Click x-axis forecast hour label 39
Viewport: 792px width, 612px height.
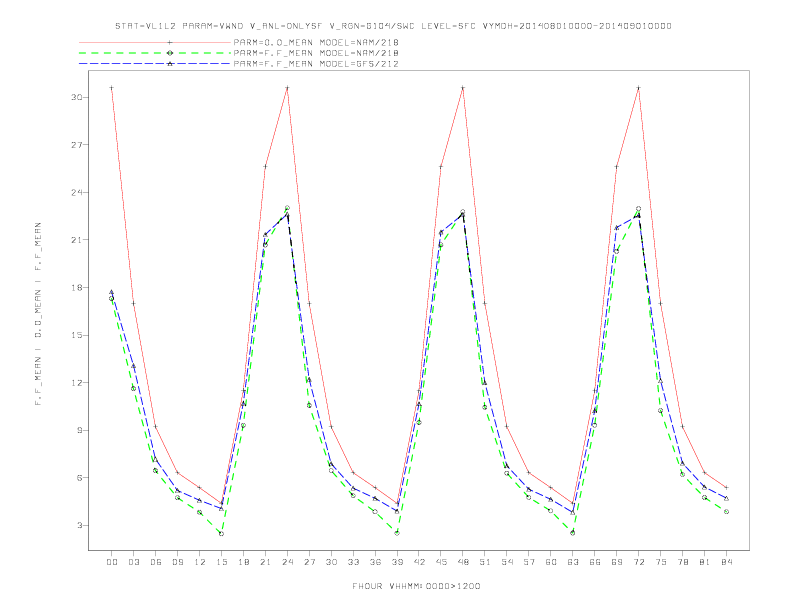(x=397, y=562)
